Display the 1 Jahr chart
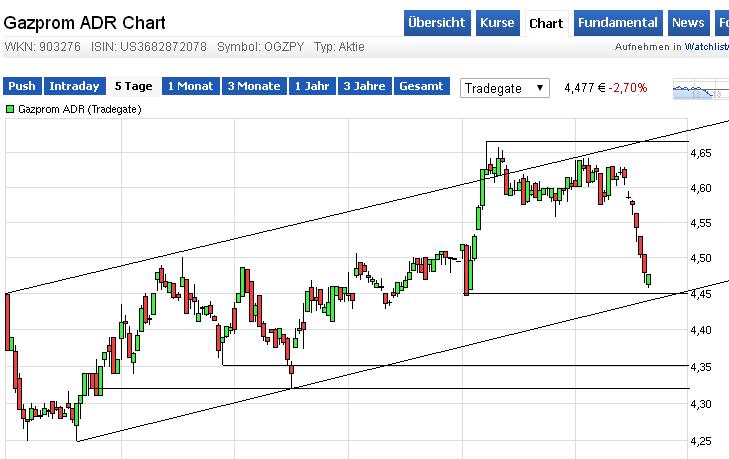 pyautogui.click(x=312, y=86)
